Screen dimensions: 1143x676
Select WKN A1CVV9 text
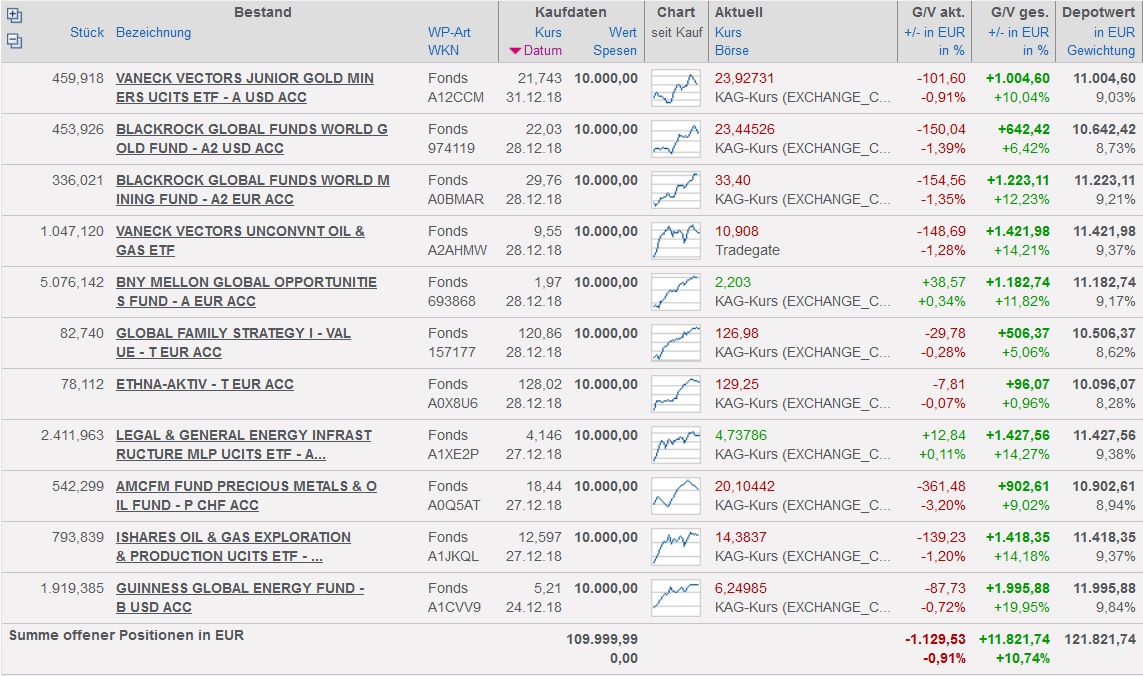click(454, 607)
